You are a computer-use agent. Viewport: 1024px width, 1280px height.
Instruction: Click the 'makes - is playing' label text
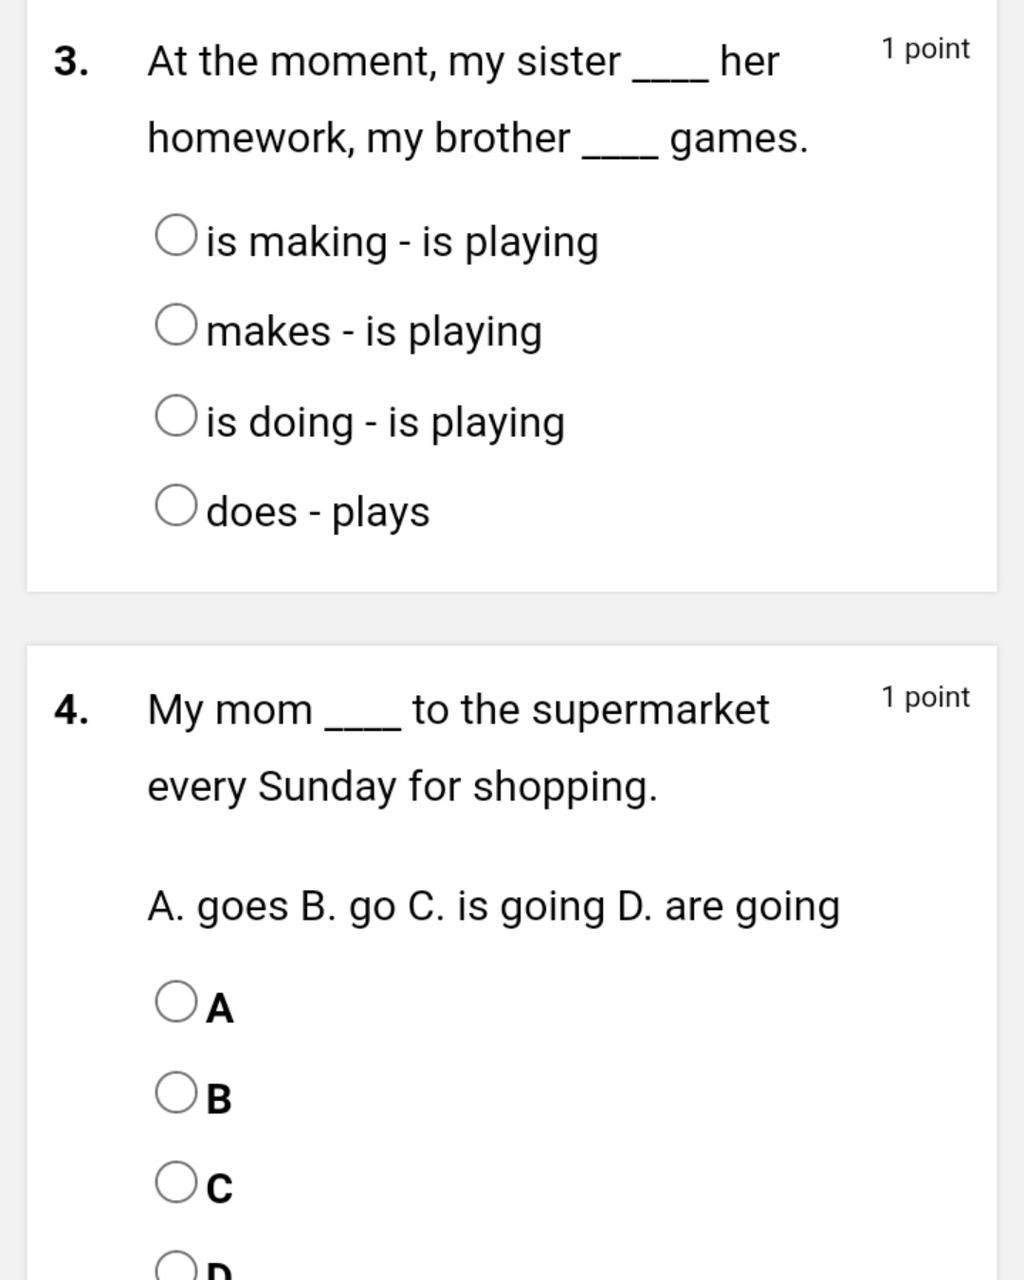tap(374, 332)
